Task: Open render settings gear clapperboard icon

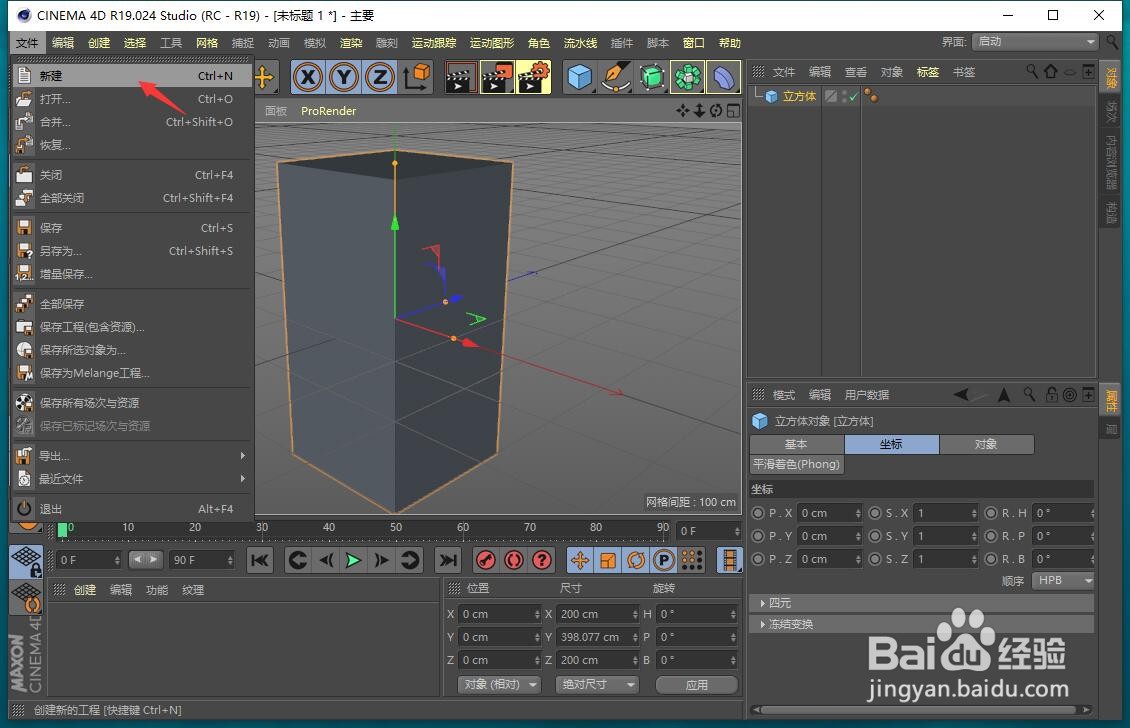Action: pyautogui.click(x=534, y=77)
